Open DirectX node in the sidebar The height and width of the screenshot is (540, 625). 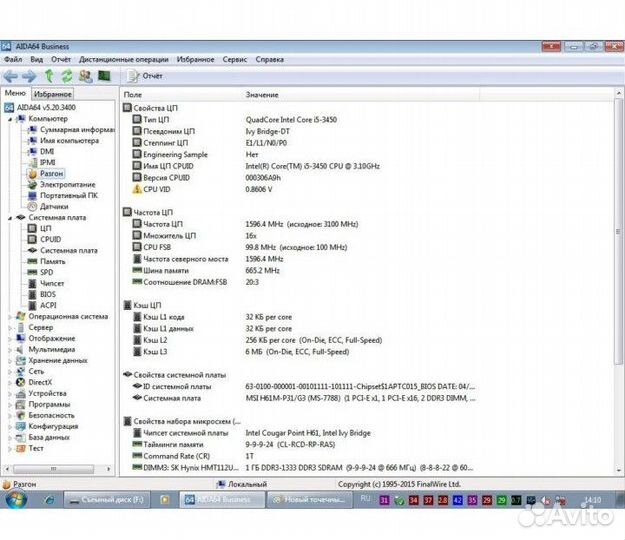41,382
